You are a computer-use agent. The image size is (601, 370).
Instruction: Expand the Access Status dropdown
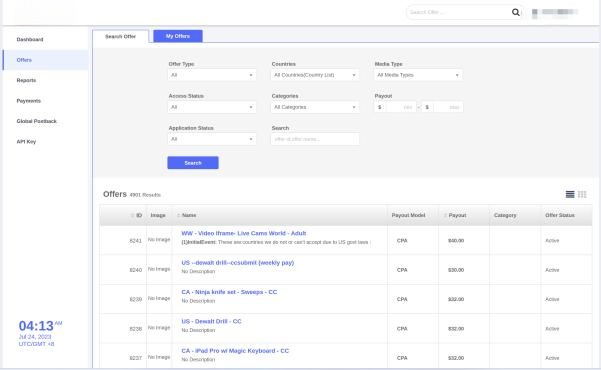pyautogui.click(x=212, y=107)
